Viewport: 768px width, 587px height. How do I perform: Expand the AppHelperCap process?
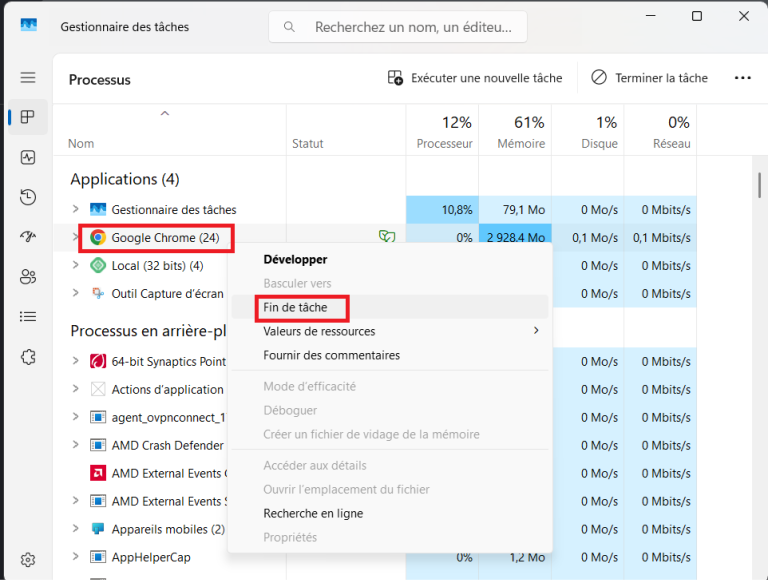coord(75,557)
